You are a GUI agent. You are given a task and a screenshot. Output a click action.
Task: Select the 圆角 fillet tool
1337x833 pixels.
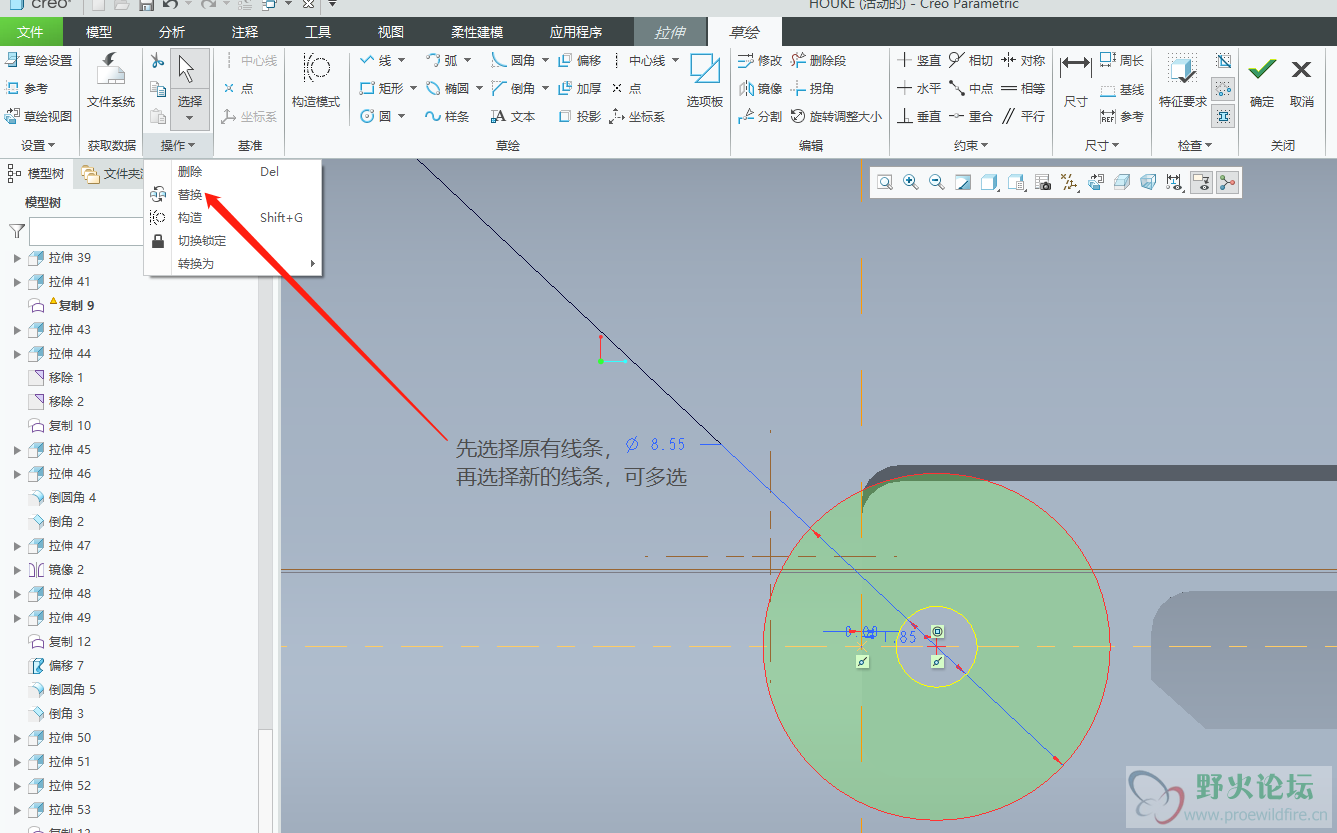(x=514, y=60)
